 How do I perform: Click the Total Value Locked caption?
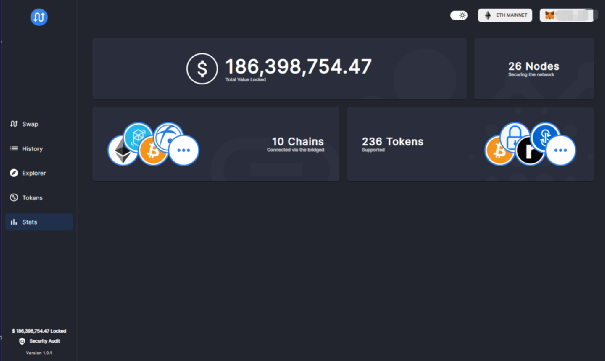coord(246,79)
